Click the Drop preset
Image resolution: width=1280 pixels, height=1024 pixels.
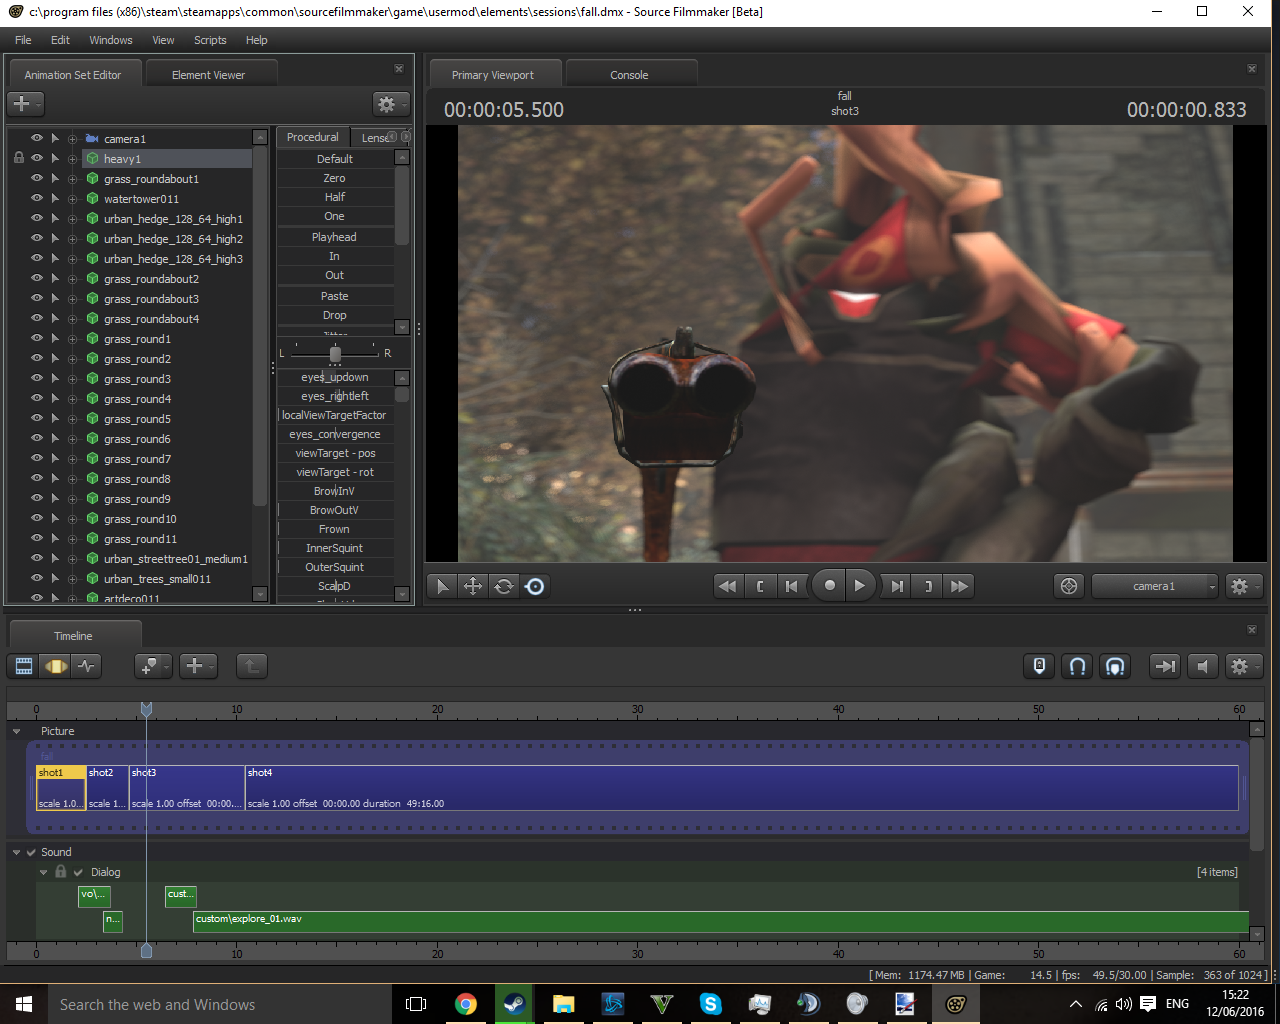pyautogui.click(x=335, y=315)
